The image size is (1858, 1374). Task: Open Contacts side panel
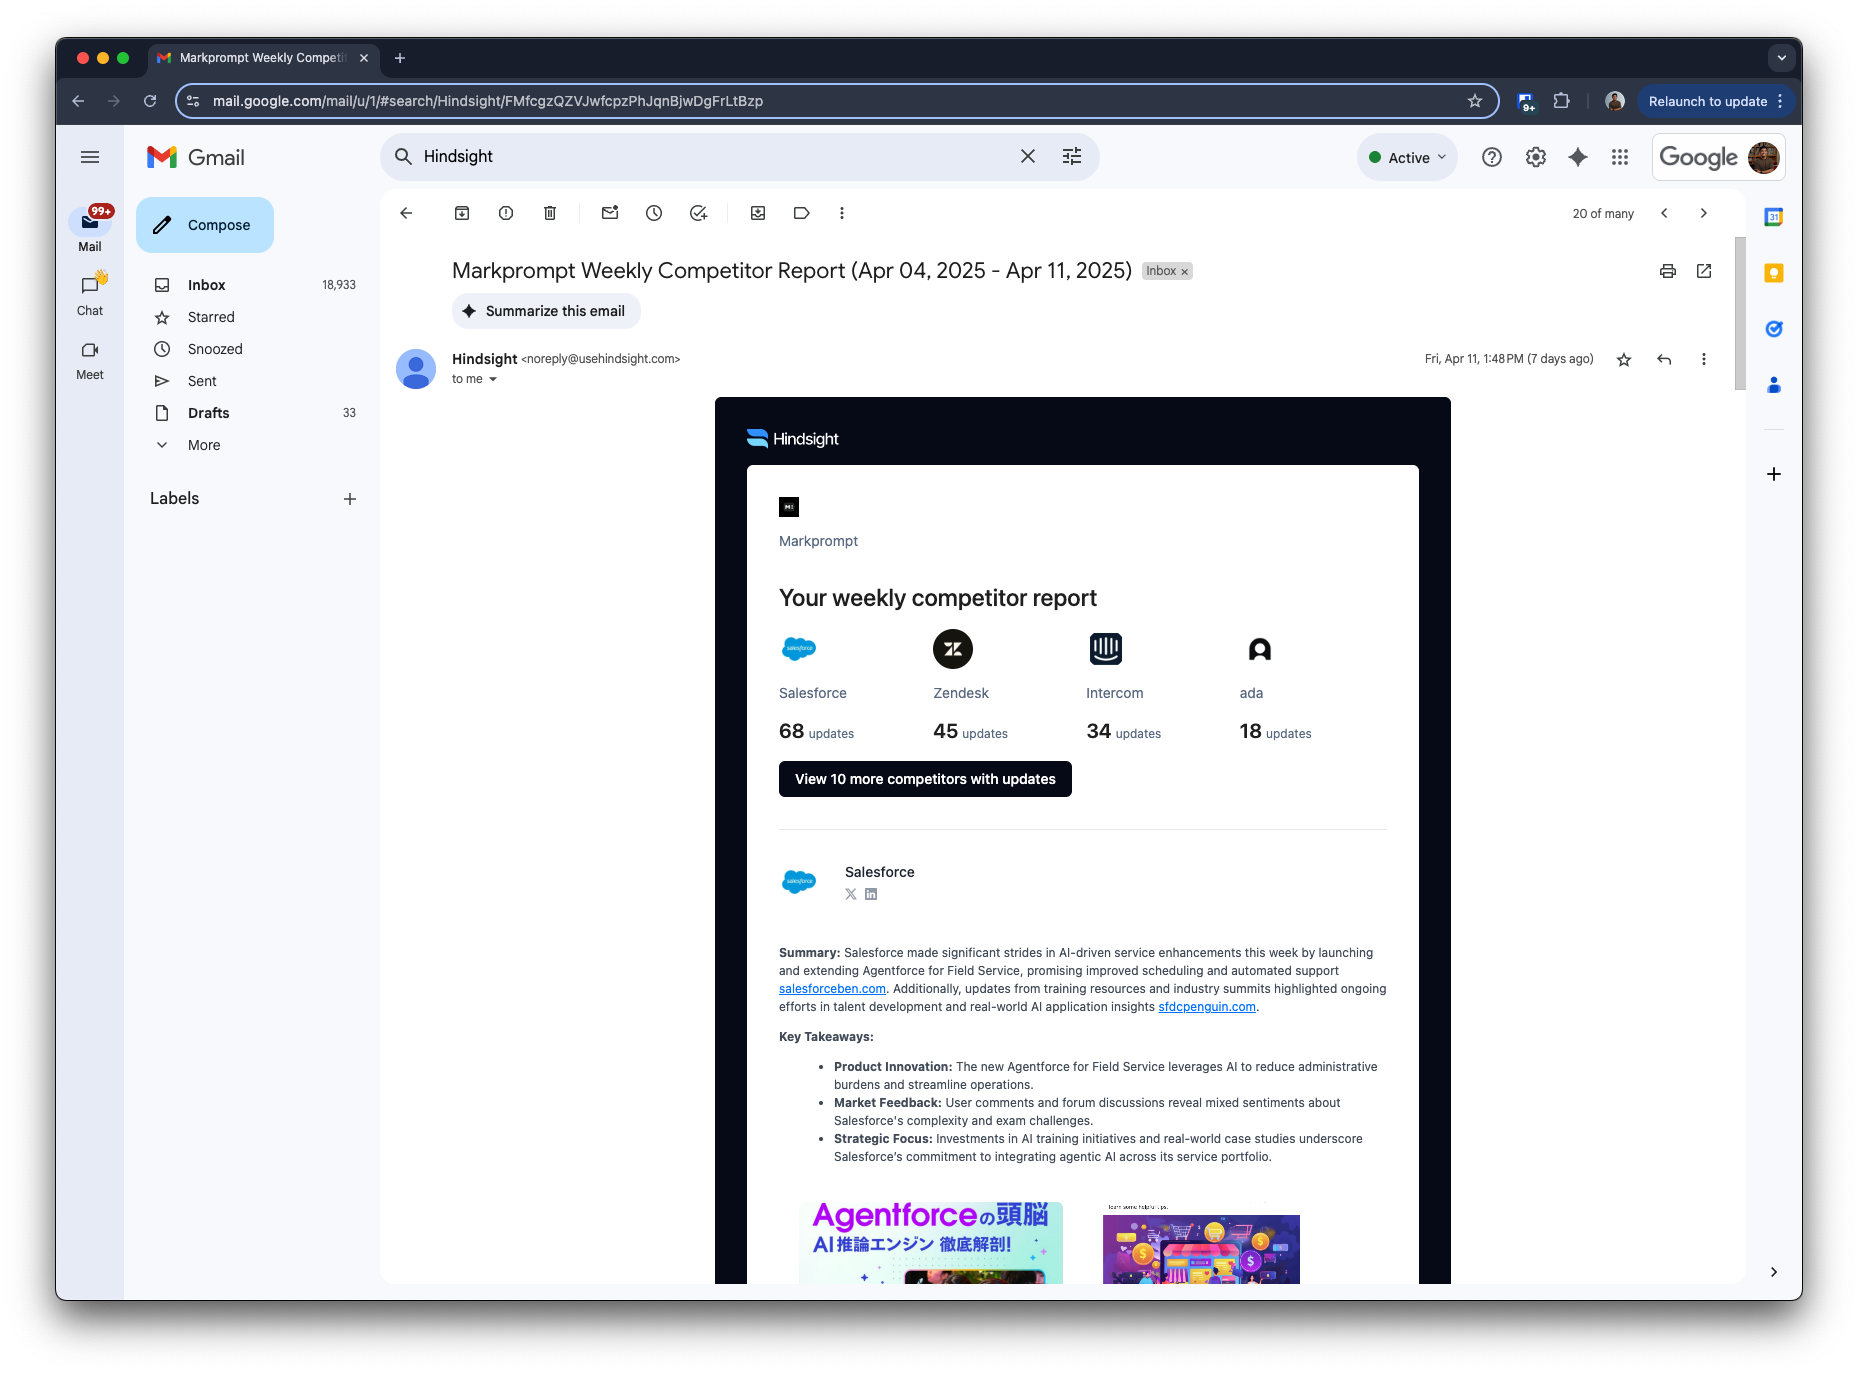click(x=1774, y=385)
